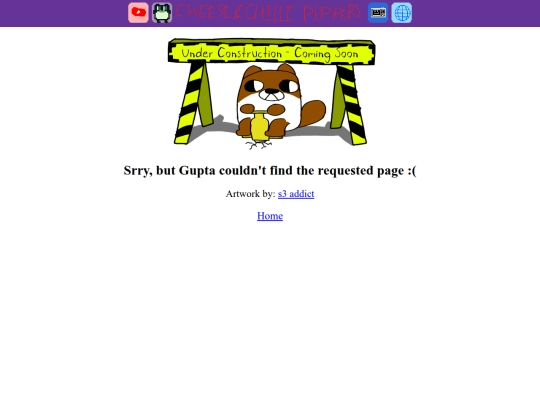Viewport: 540px width, 405px height.
Task: Click the pixel frog icon
Action: click(x=162, y=13)
